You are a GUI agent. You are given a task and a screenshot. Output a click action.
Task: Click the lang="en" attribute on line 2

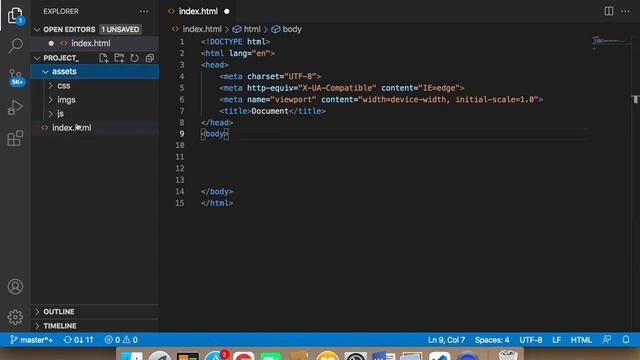249,53
